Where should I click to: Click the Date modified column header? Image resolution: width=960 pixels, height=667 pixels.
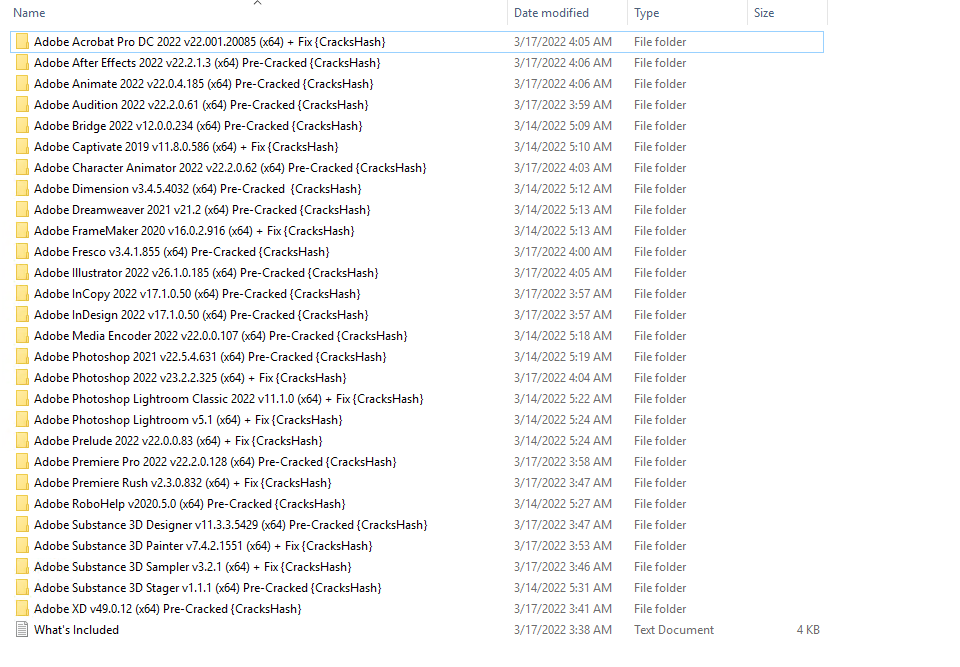pyautogui.click(x=551, y=13)
